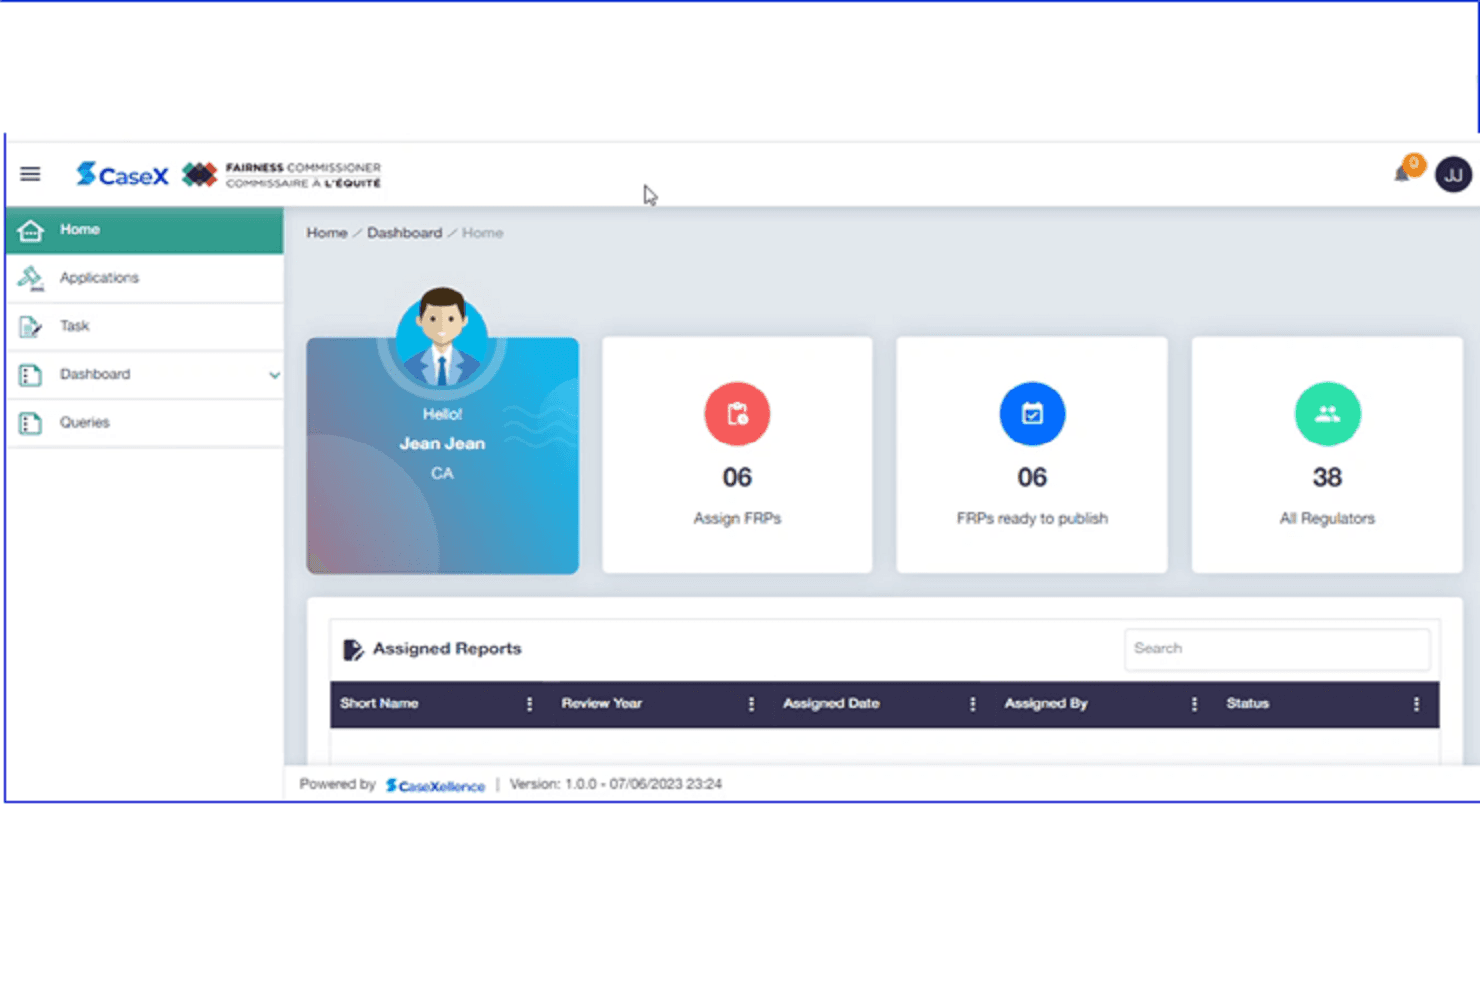This screenshot has height=987, width=1480.
Task: Select Home in the sidebar
Action: (80, 230)
